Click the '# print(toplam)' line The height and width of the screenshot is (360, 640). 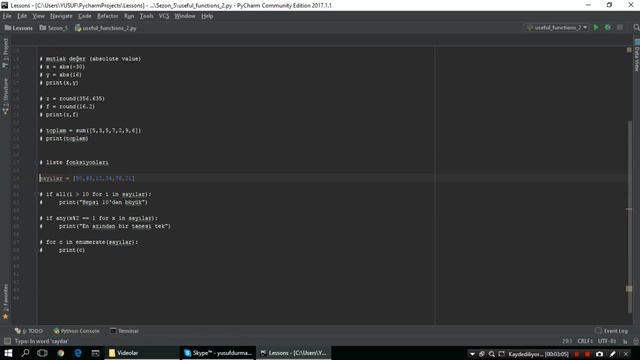64,138
